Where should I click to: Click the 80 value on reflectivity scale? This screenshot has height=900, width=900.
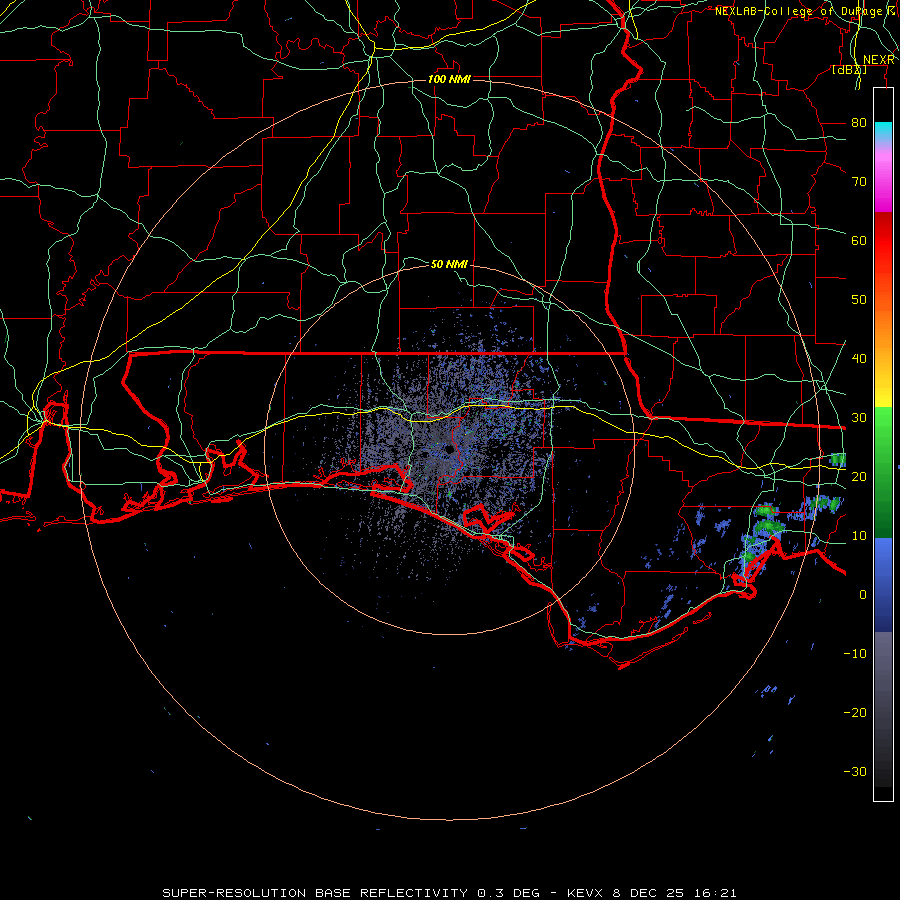(x=859, y=123)
